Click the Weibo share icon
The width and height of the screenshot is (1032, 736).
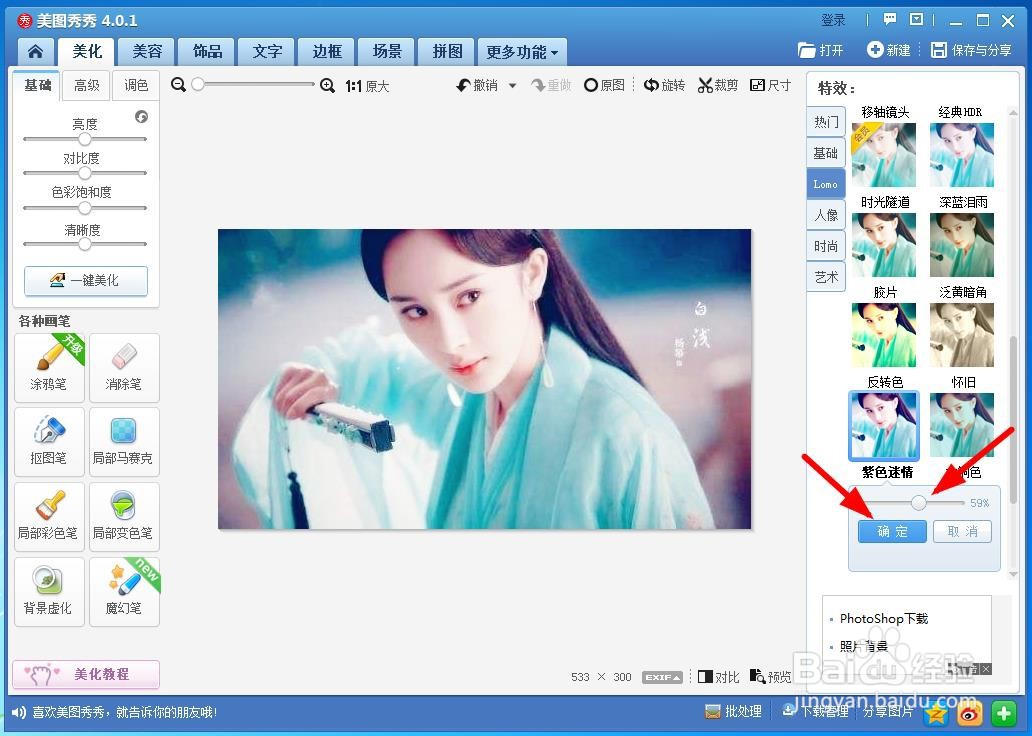tap(969, 713)
